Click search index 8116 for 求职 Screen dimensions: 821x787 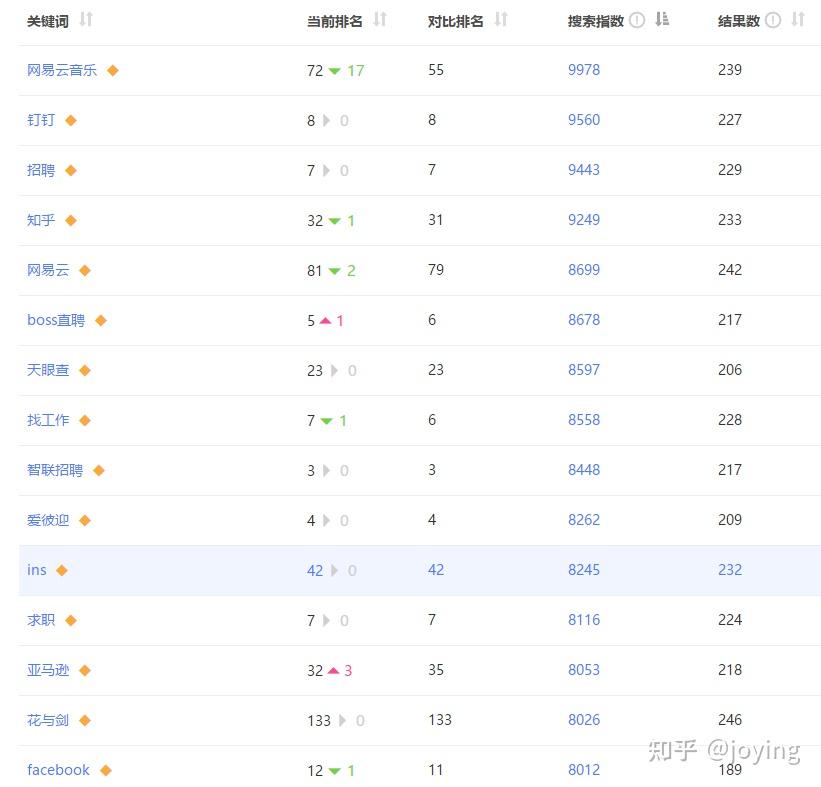[584, 620]
